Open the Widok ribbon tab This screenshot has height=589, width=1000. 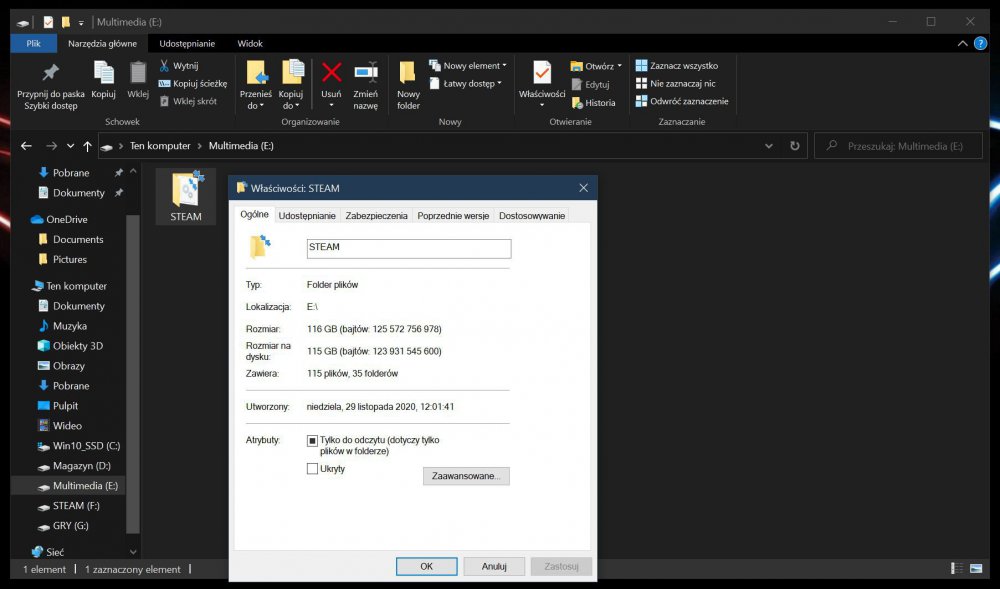pyautogui.click(x=250, y=44)
